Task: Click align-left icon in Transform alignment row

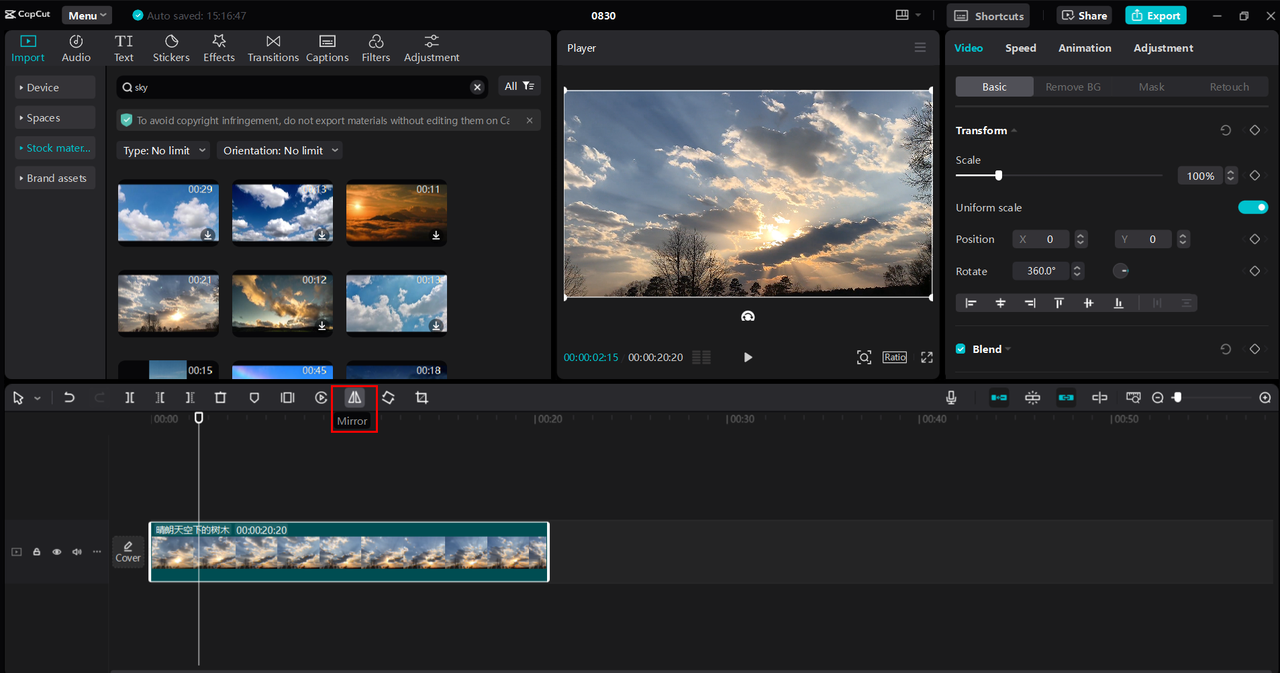Action: pos(971,303)
